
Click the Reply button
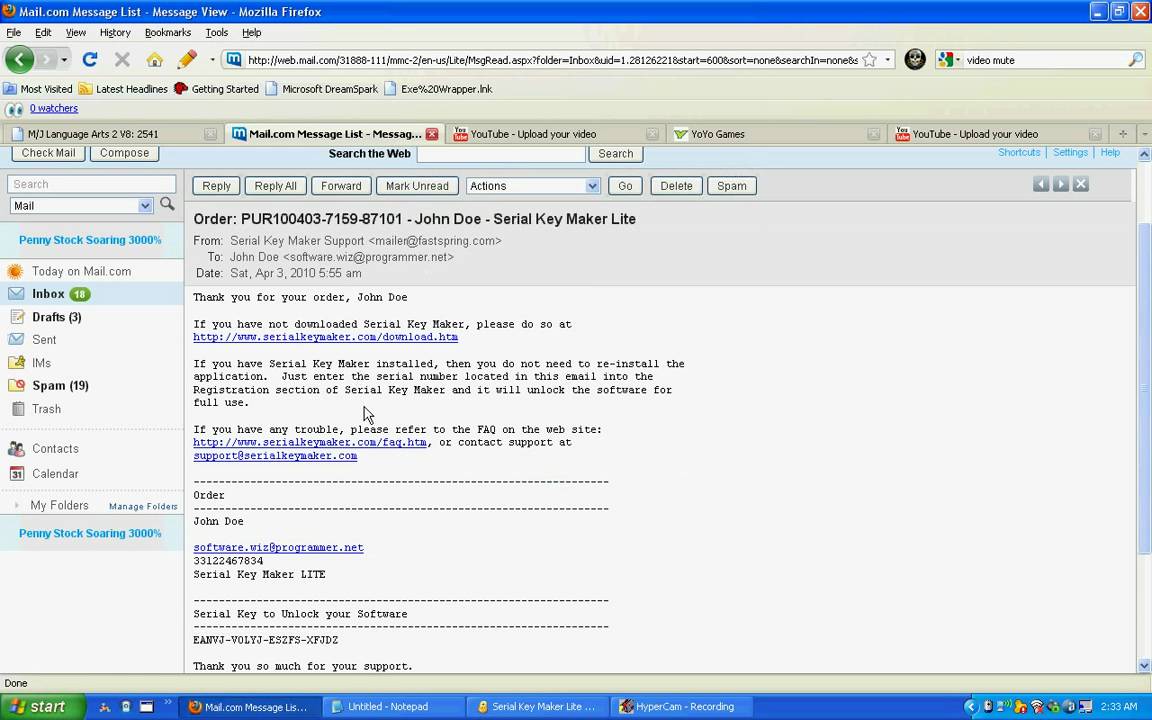tap(216, 186)
